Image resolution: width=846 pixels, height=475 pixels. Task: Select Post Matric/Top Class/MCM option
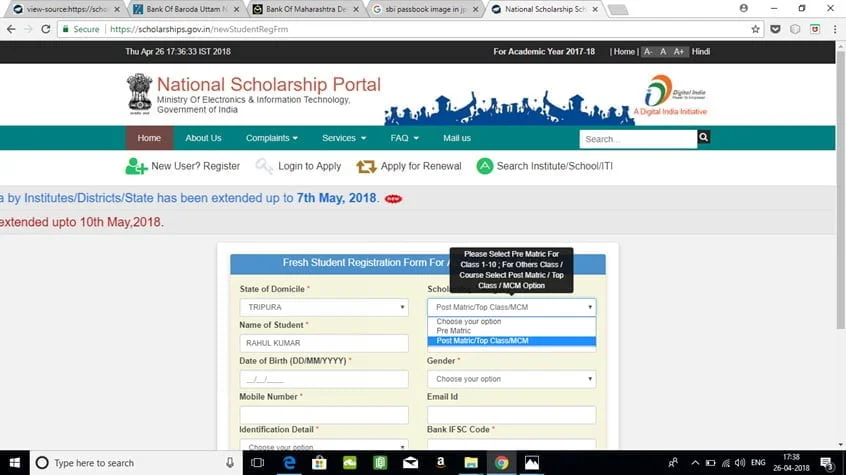point(511,341)
